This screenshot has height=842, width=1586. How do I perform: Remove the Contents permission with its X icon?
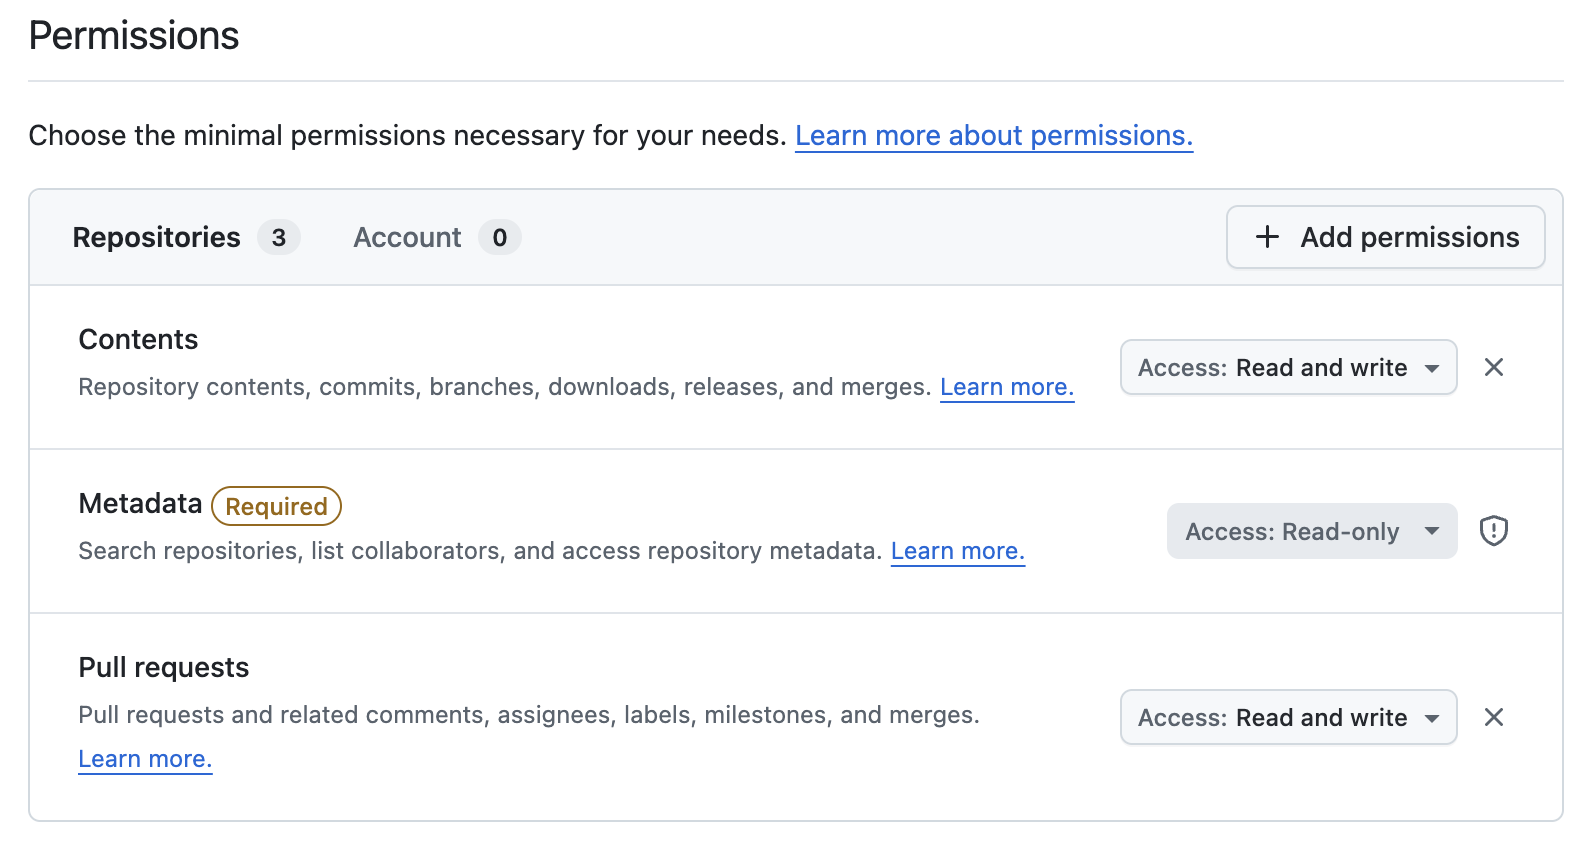(1493, 367)
